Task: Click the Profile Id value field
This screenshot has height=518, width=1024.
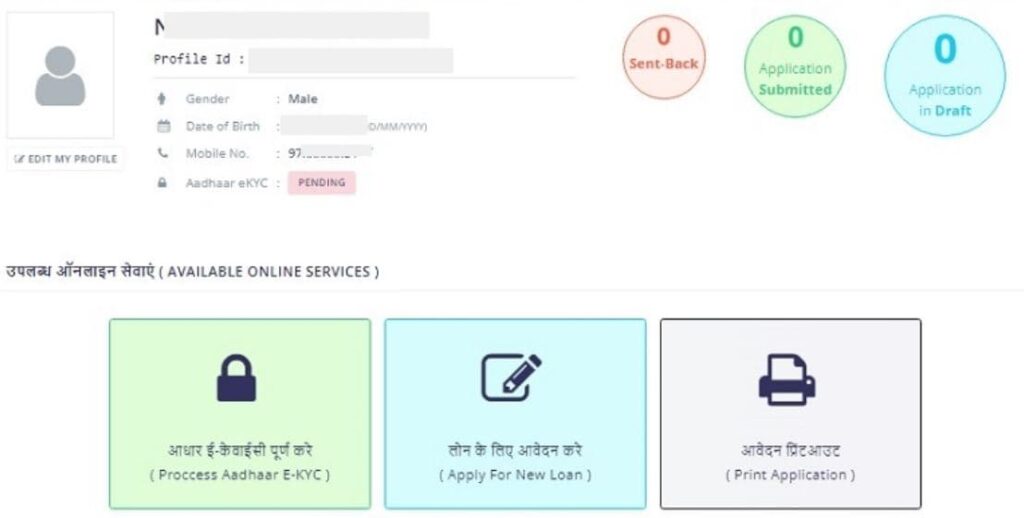Action: pos(350,60)
